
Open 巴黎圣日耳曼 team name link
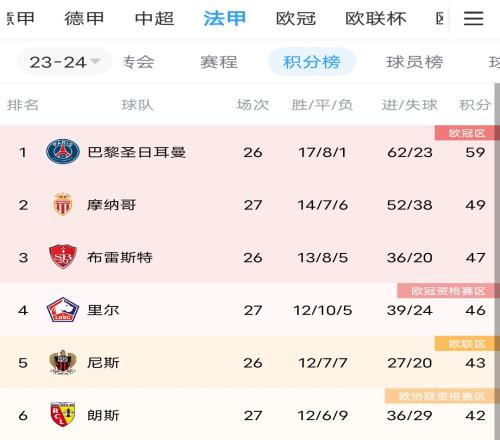click(136, 152)
